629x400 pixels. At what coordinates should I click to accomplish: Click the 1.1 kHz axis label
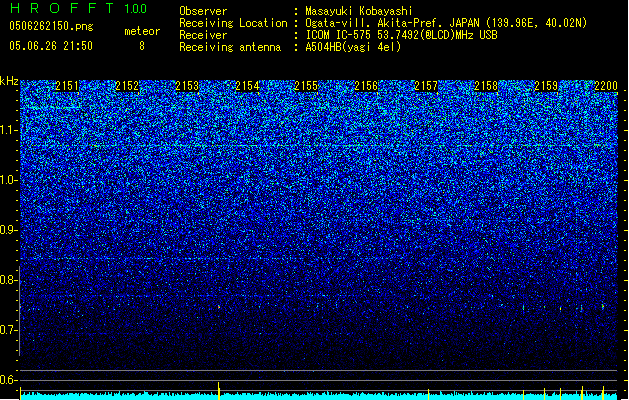pyautogui.click(x=8, y=131)
